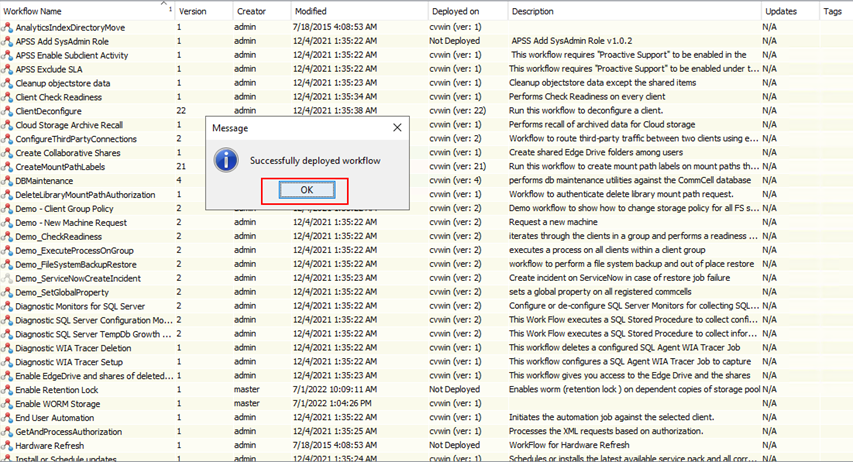Select the Hardware Refresh workflow icon

(8, 445)
